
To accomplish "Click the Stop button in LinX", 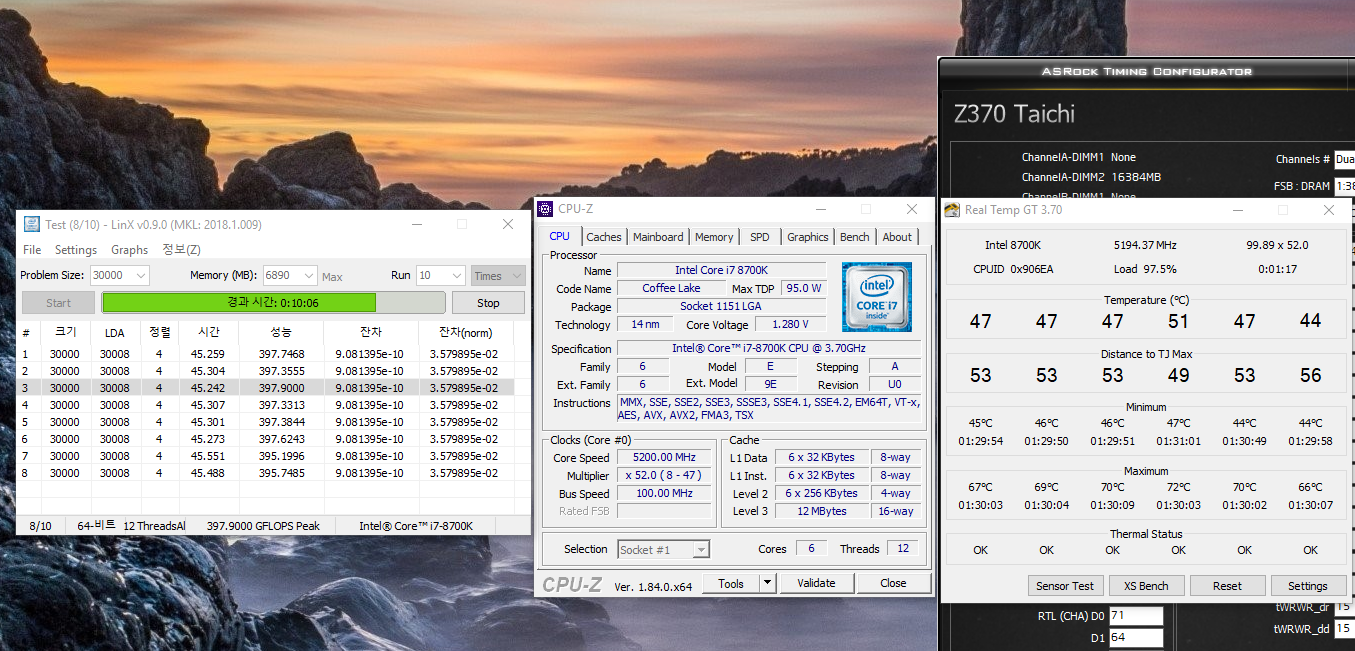I will (488, 303).
